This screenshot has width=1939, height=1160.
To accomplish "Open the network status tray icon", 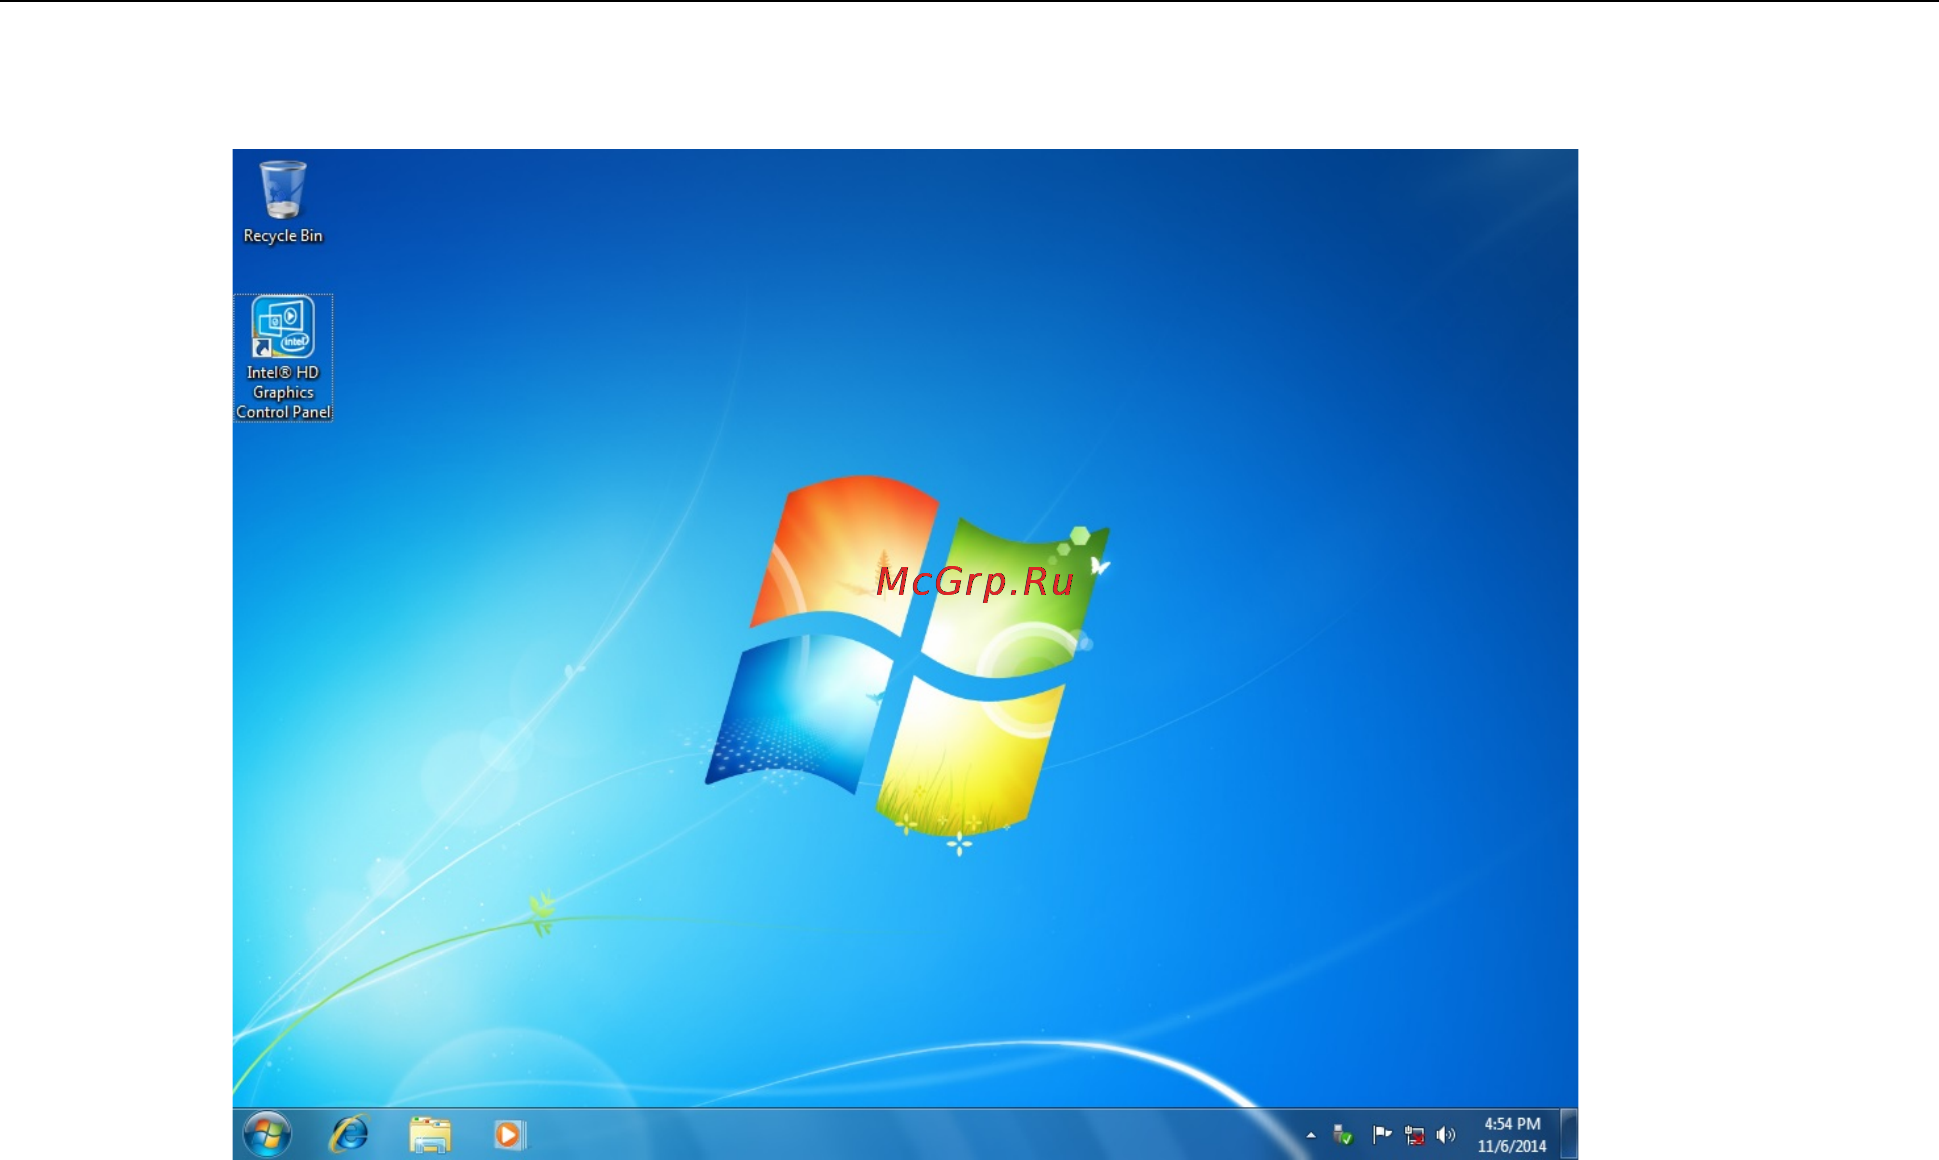I will (x=1414, y=1135).
